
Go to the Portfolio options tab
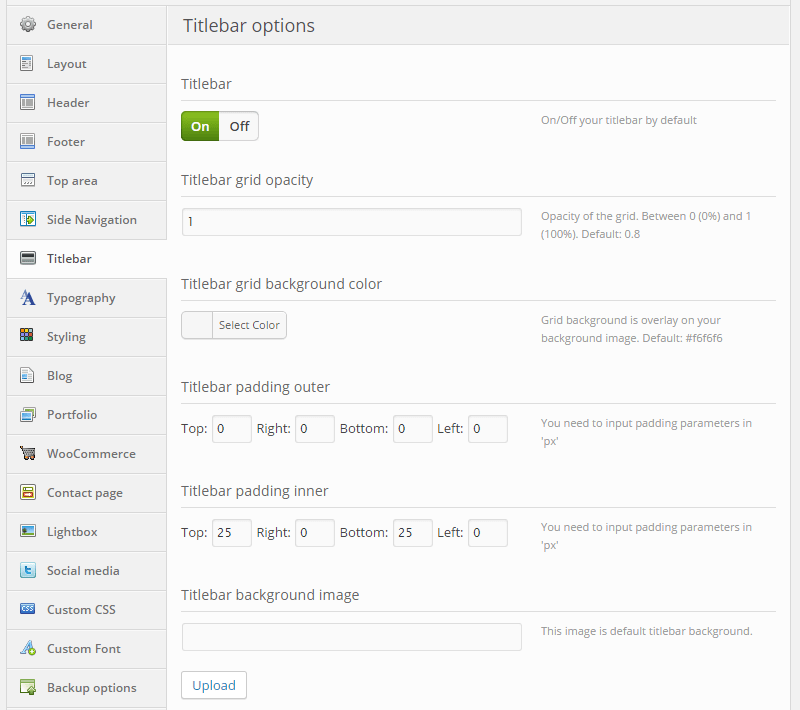(72, 415)
